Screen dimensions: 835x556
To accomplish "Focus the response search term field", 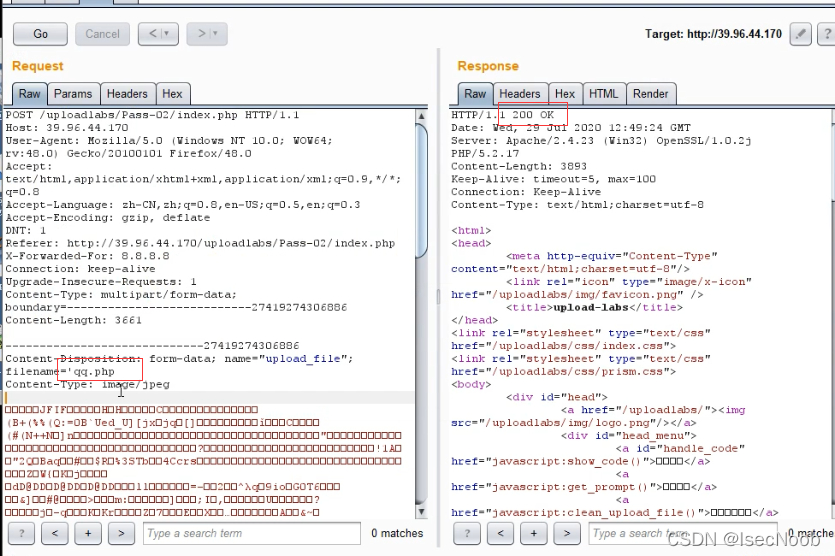I will [683, 533].
